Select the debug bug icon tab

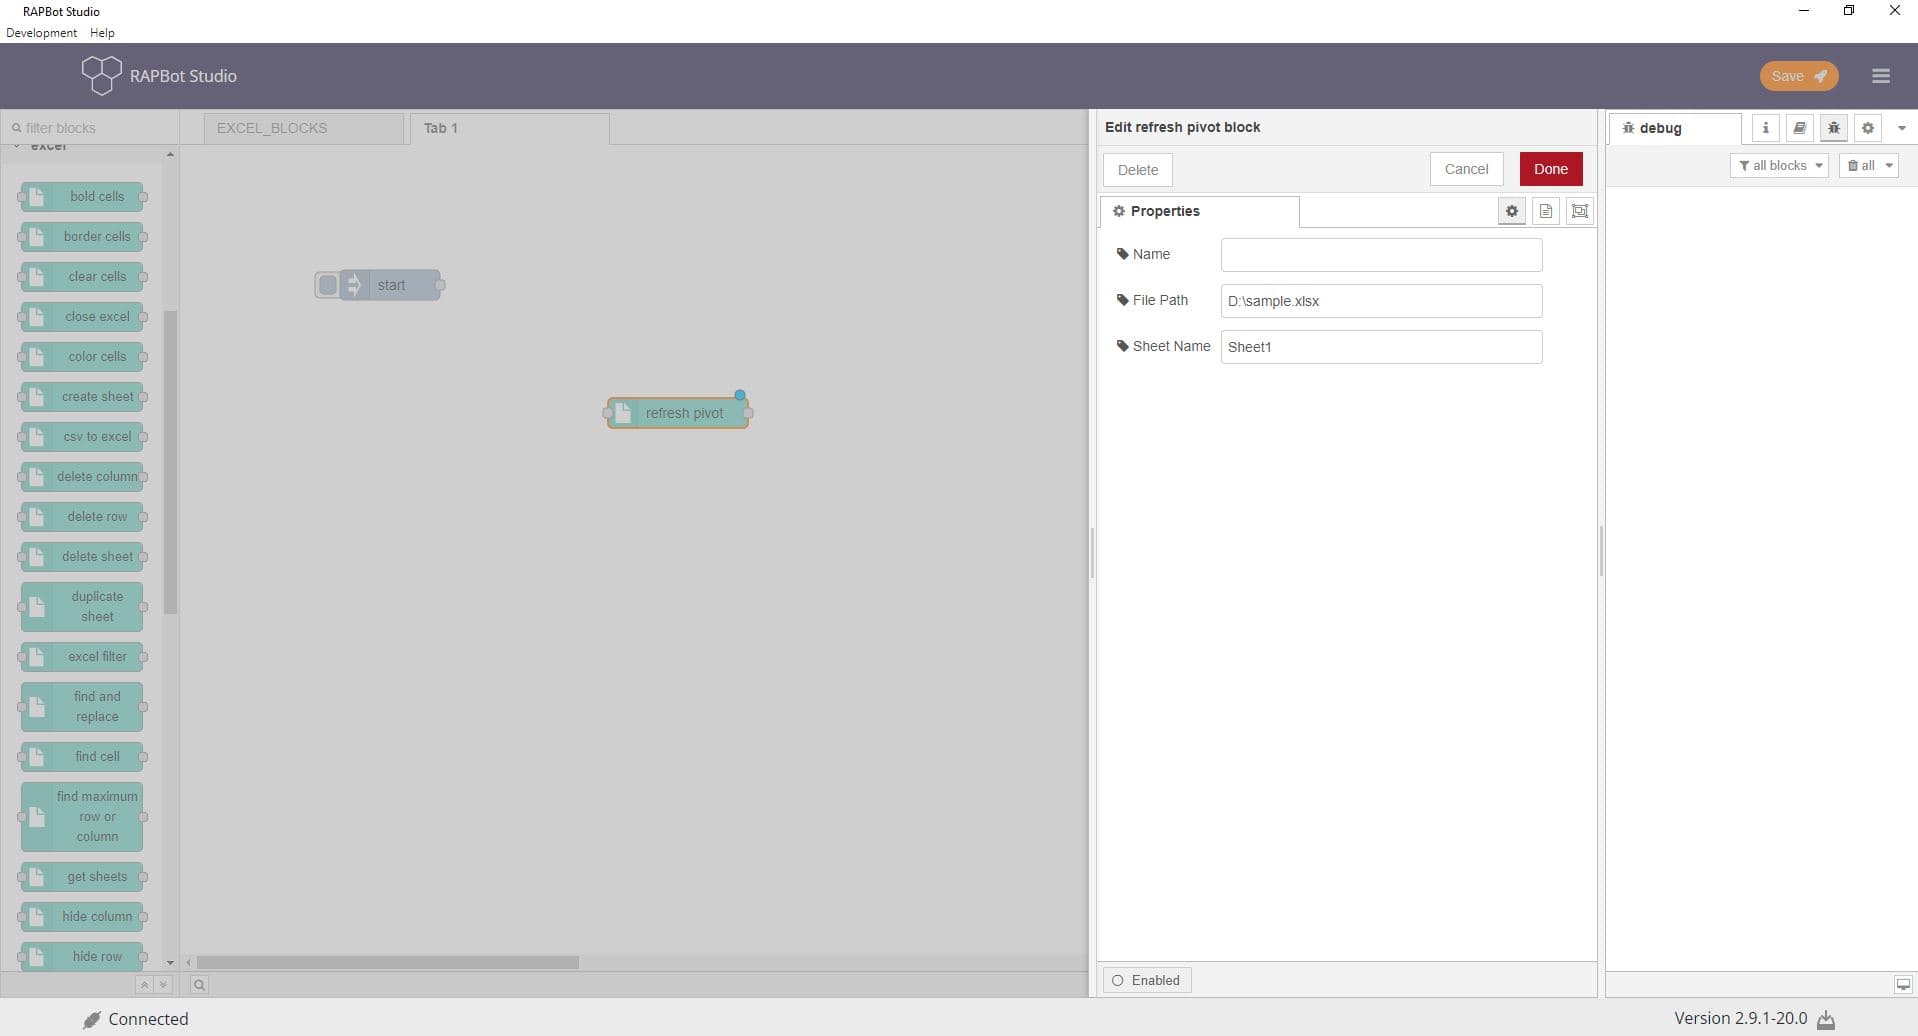point(1833,128)
